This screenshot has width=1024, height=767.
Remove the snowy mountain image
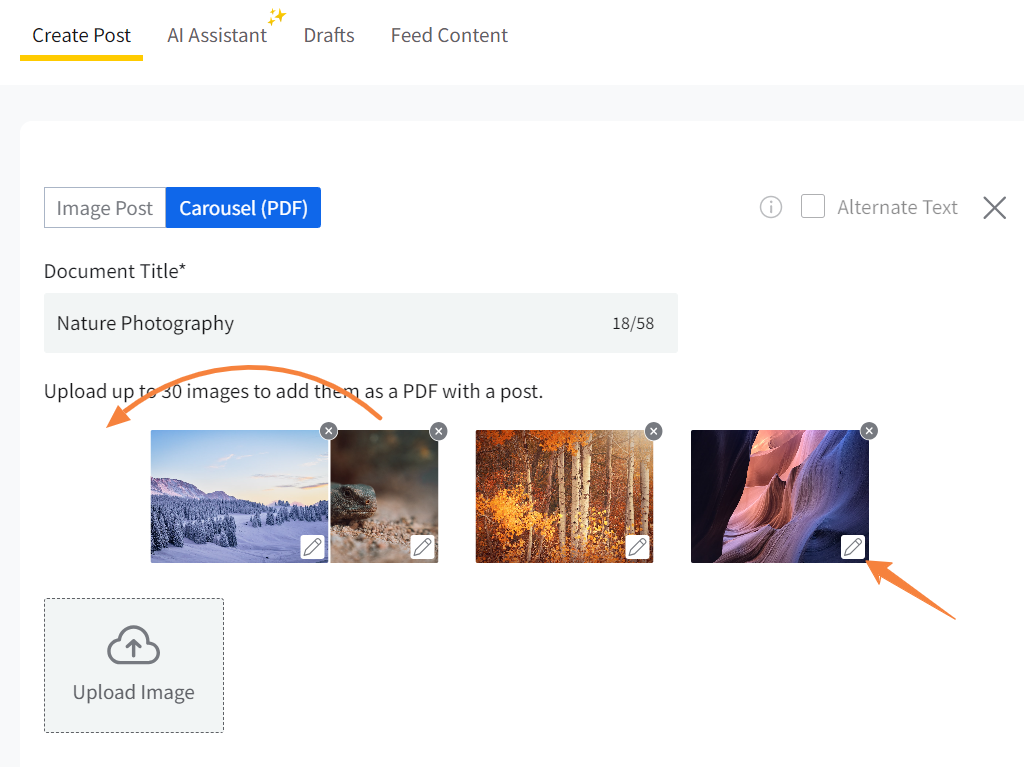pos(329,431)
